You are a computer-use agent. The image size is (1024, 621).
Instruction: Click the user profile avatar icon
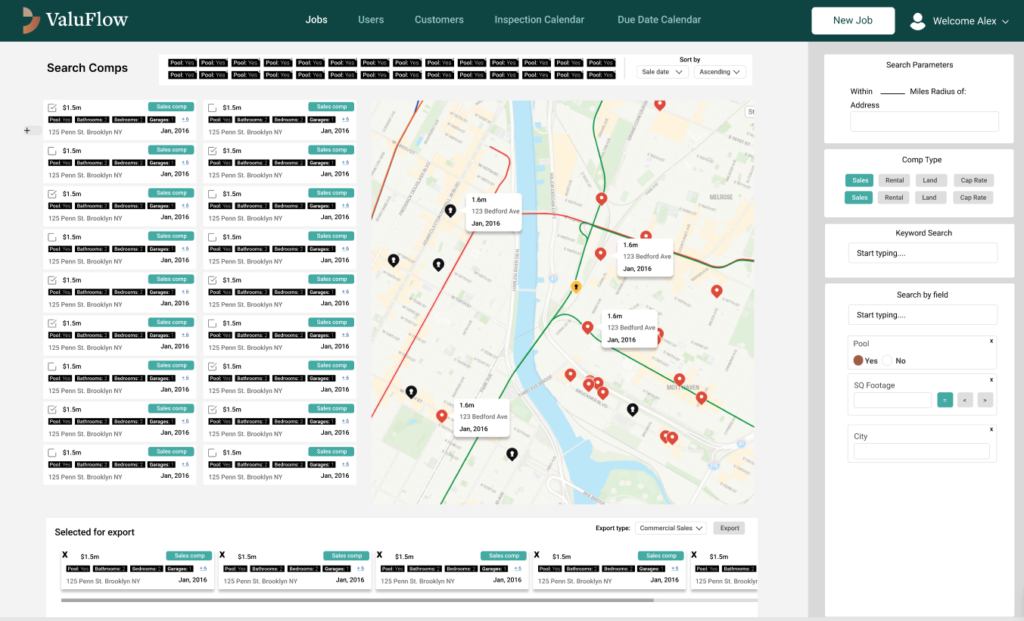click(917, 21)
